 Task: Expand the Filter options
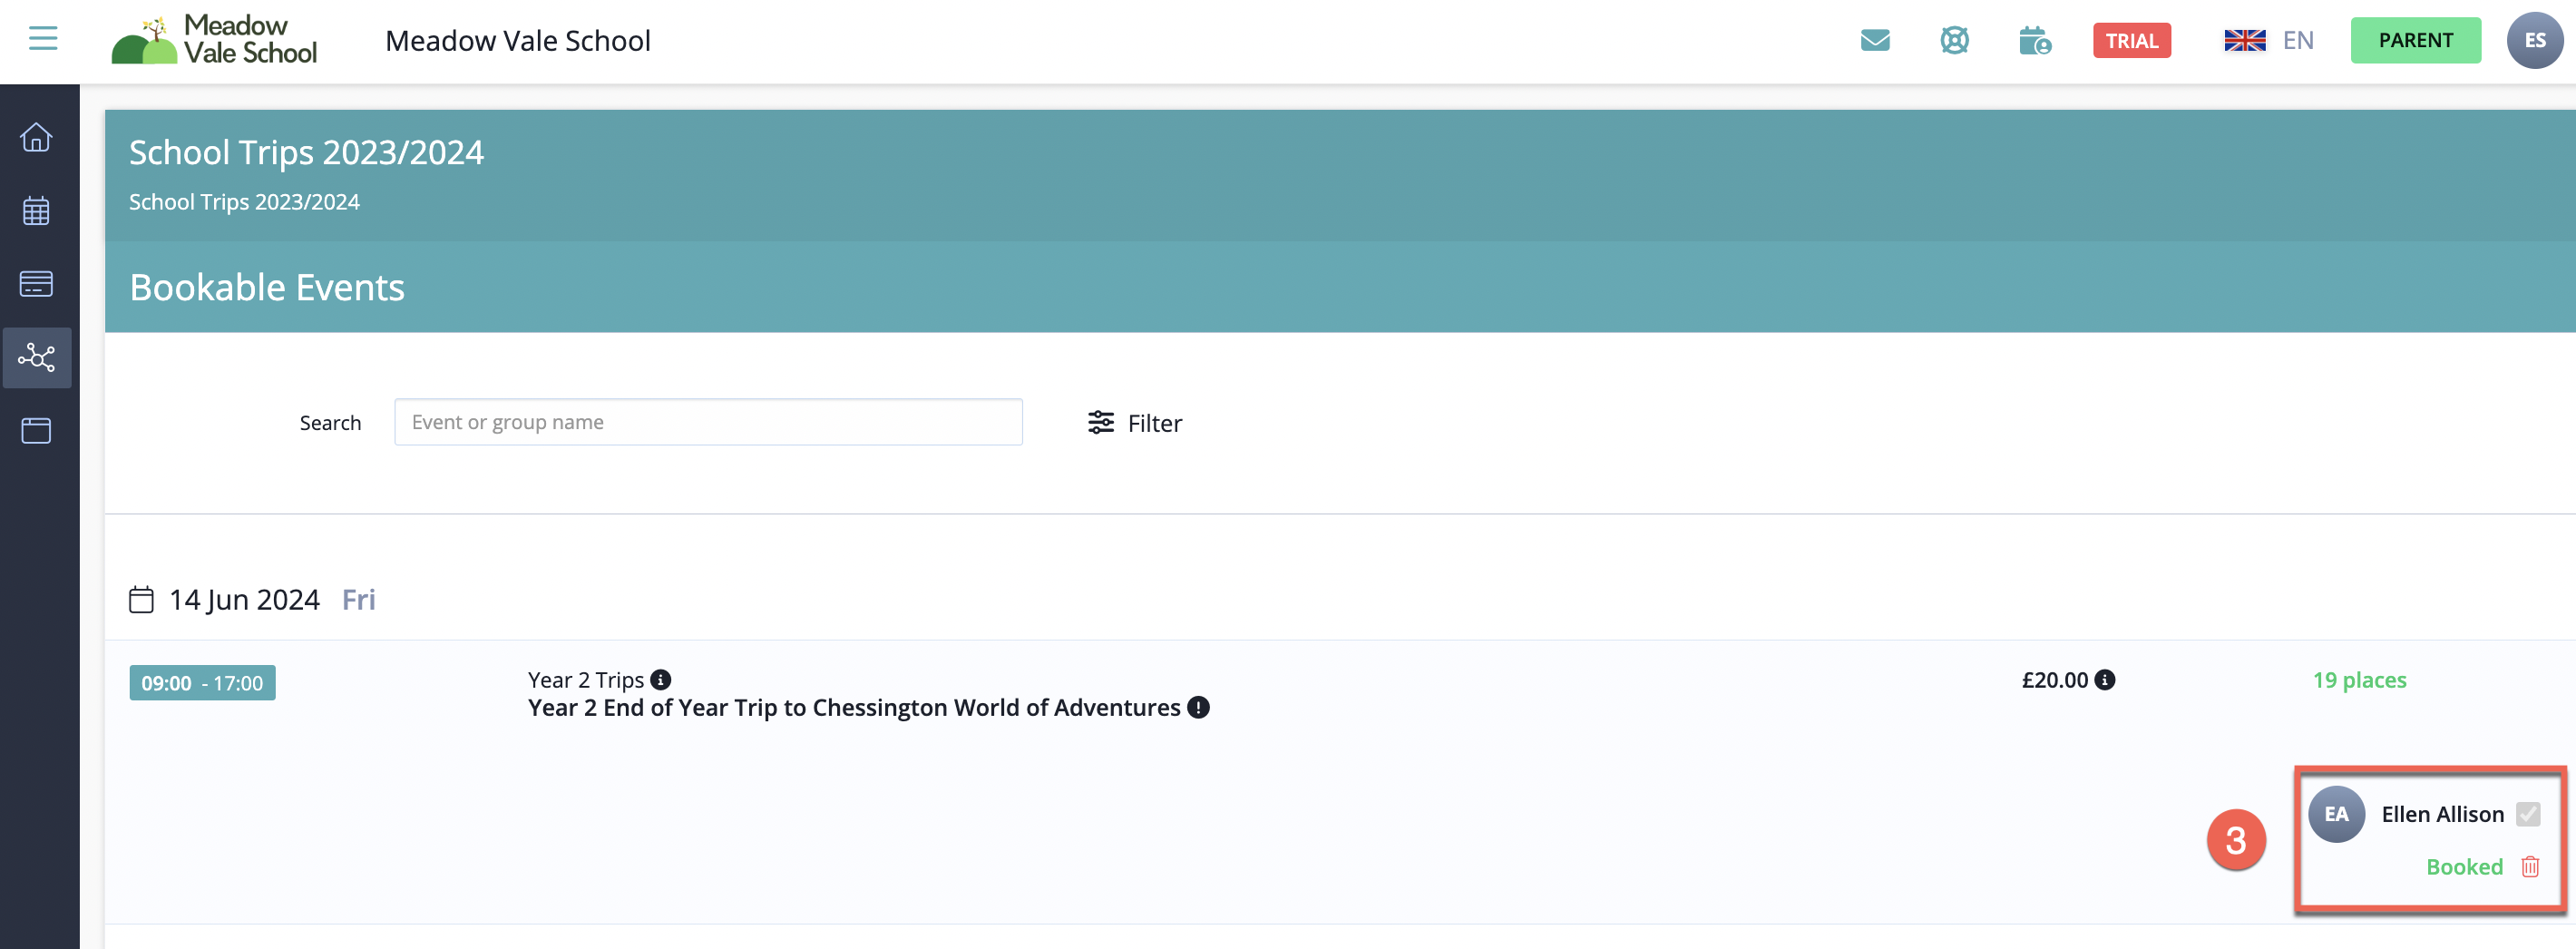point(1135,423)
